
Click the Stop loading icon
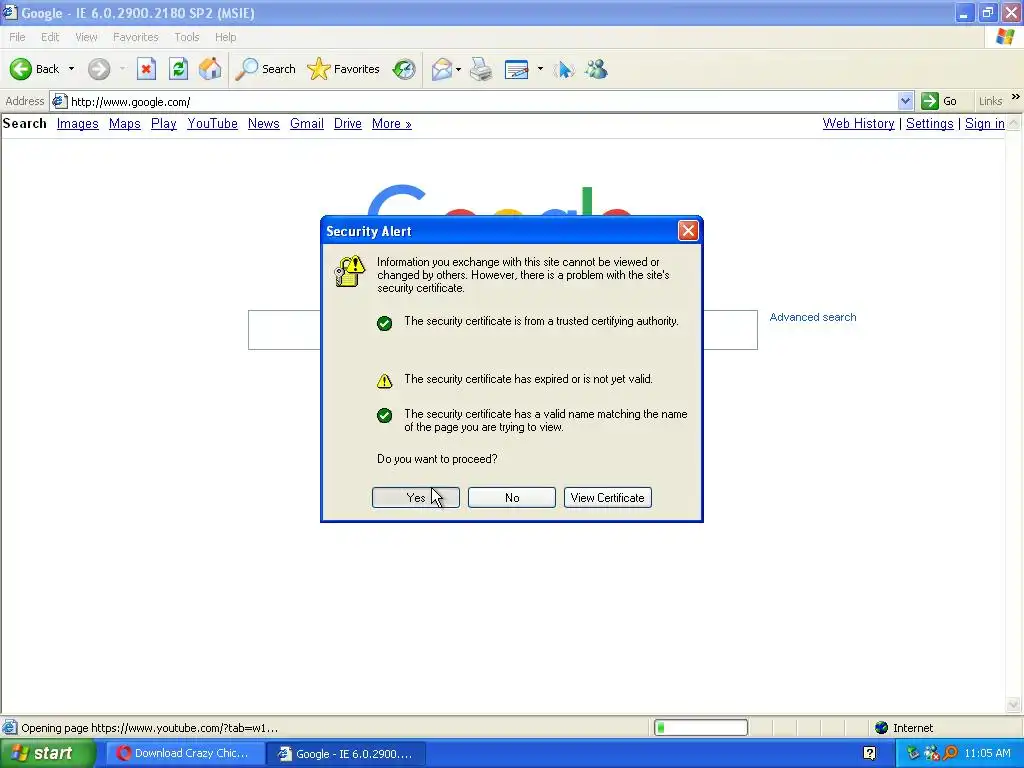point(146,69)
